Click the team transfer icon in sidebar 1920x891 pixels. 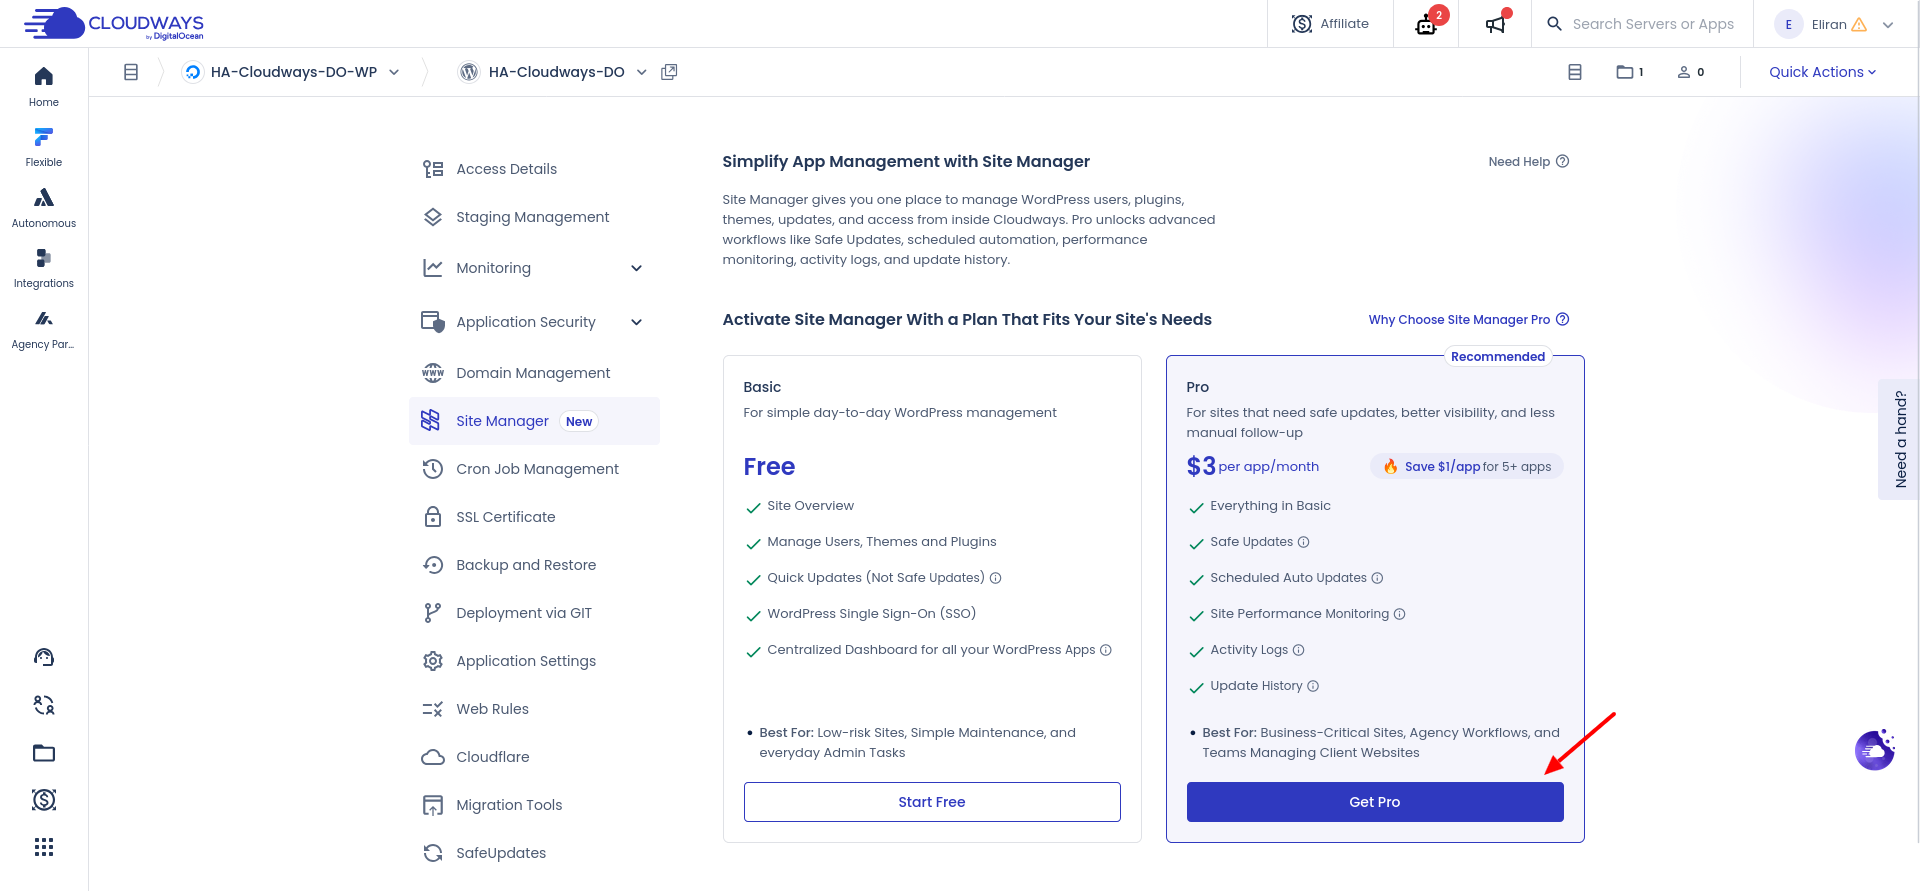pos(44,705)
